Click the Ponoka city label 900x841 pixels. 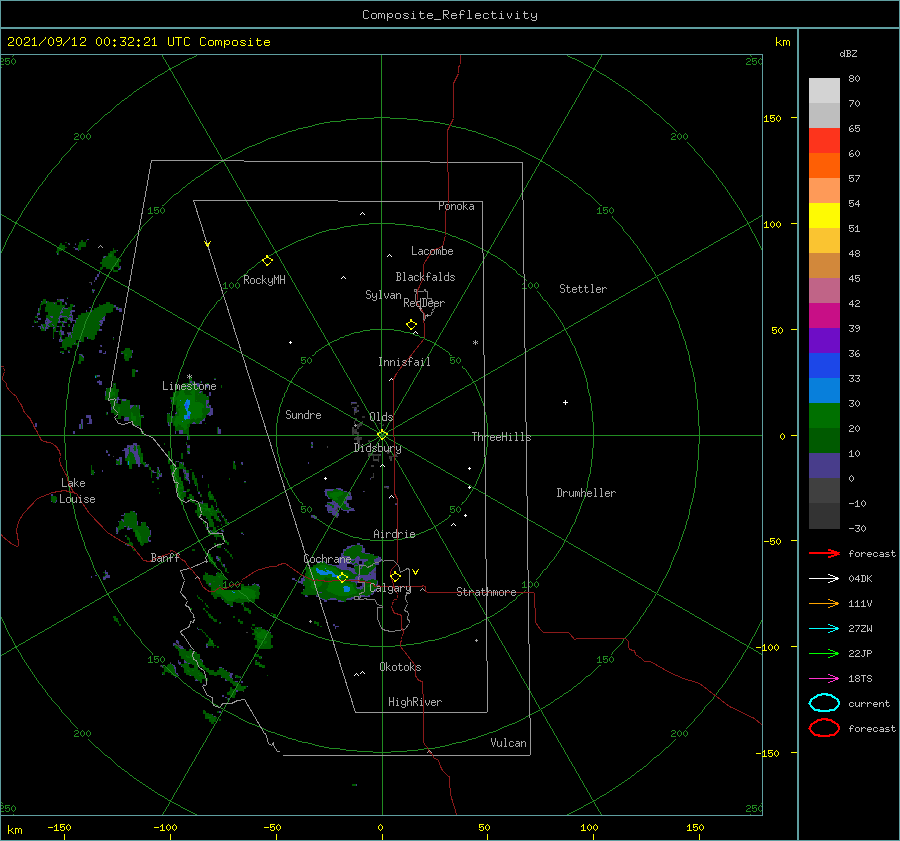456,206
